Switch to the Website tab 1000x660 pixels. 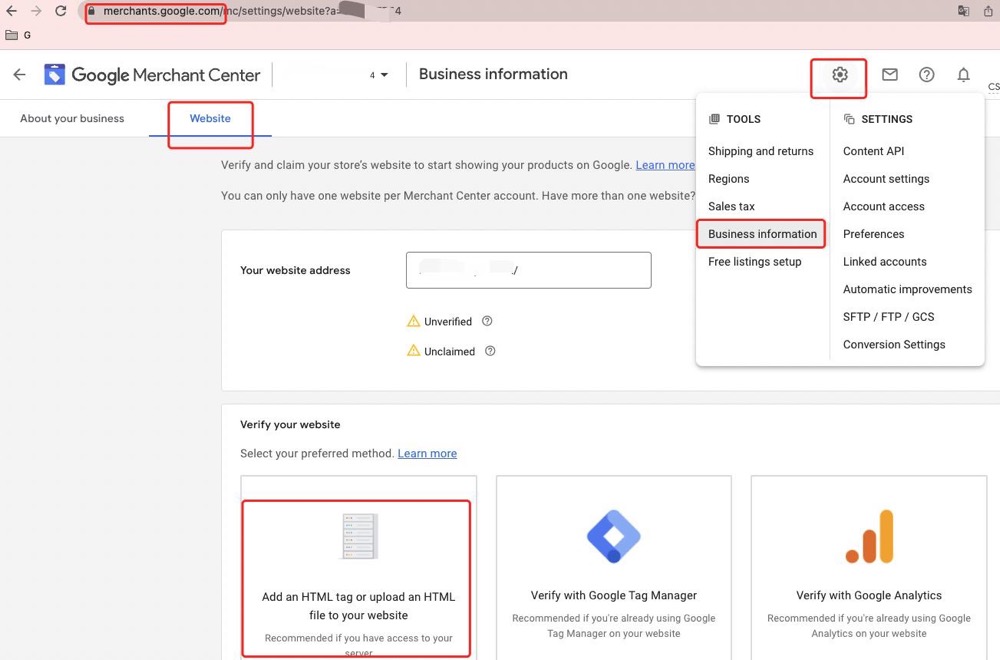(x=210, y=118)
